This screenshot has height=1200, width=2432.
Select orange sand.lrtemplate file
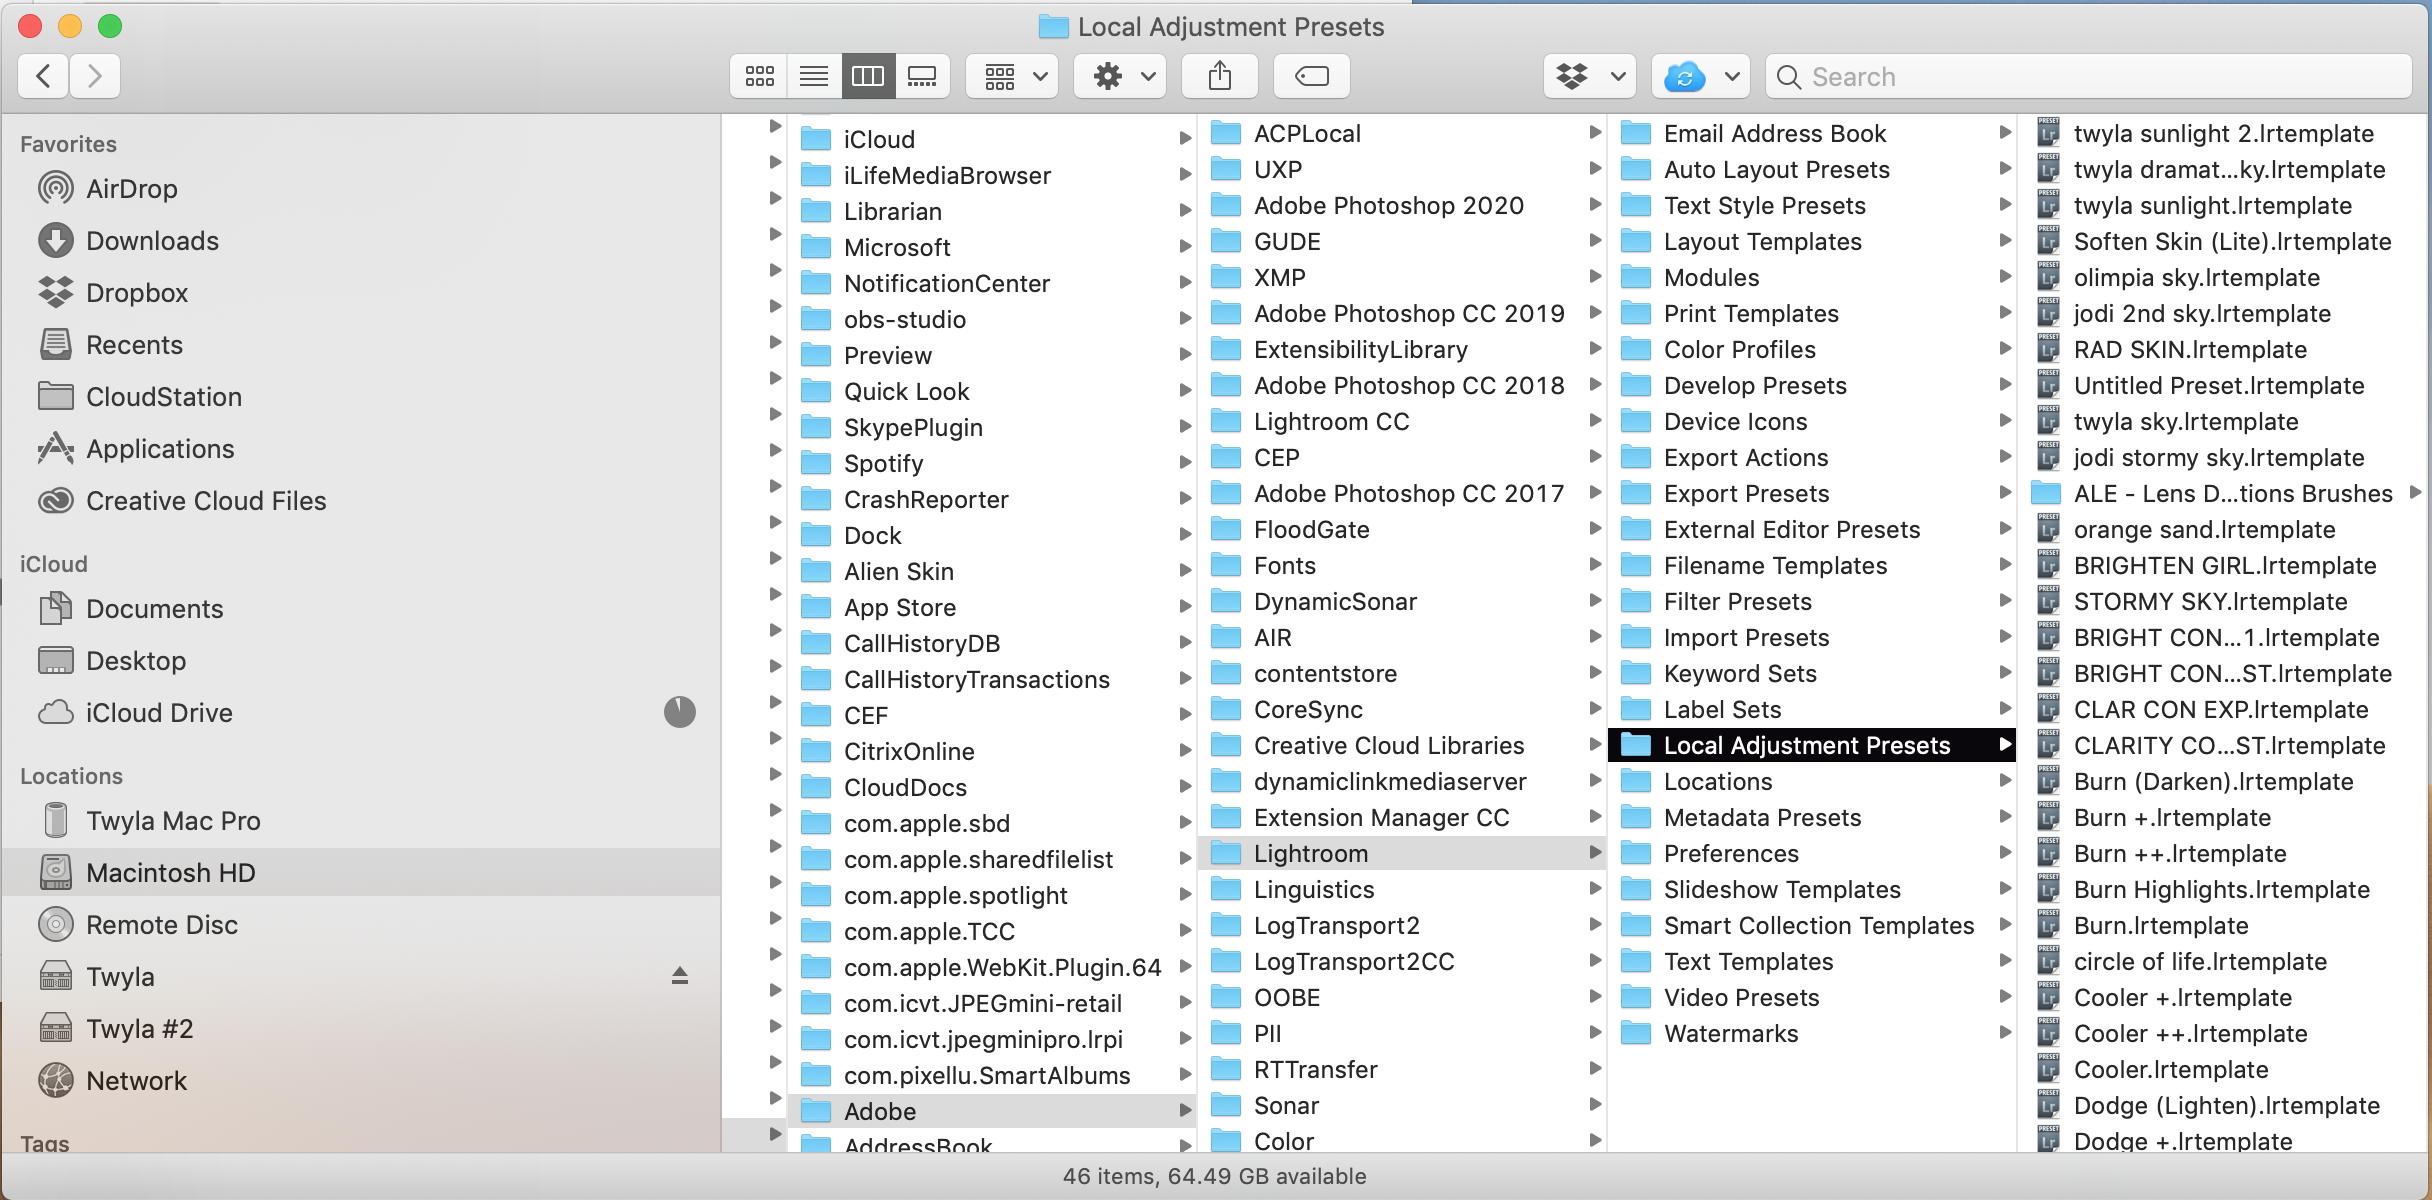click(2204, 529)
